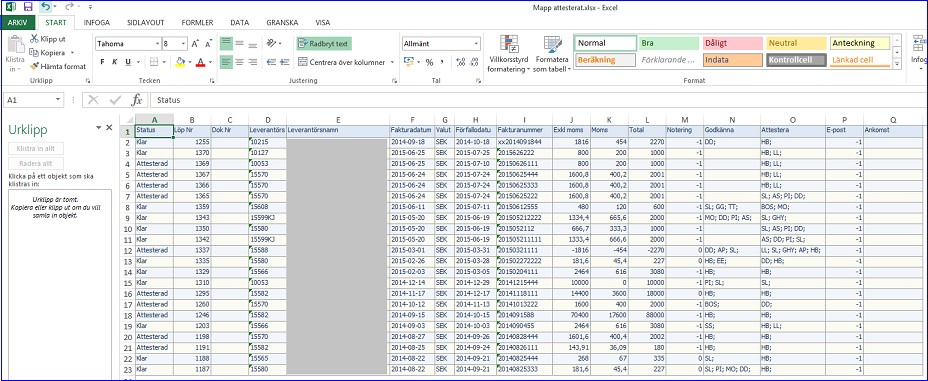Open the font size 8 dropdown
The height and width of the screenshot is (381, 928).
(184, 44)
